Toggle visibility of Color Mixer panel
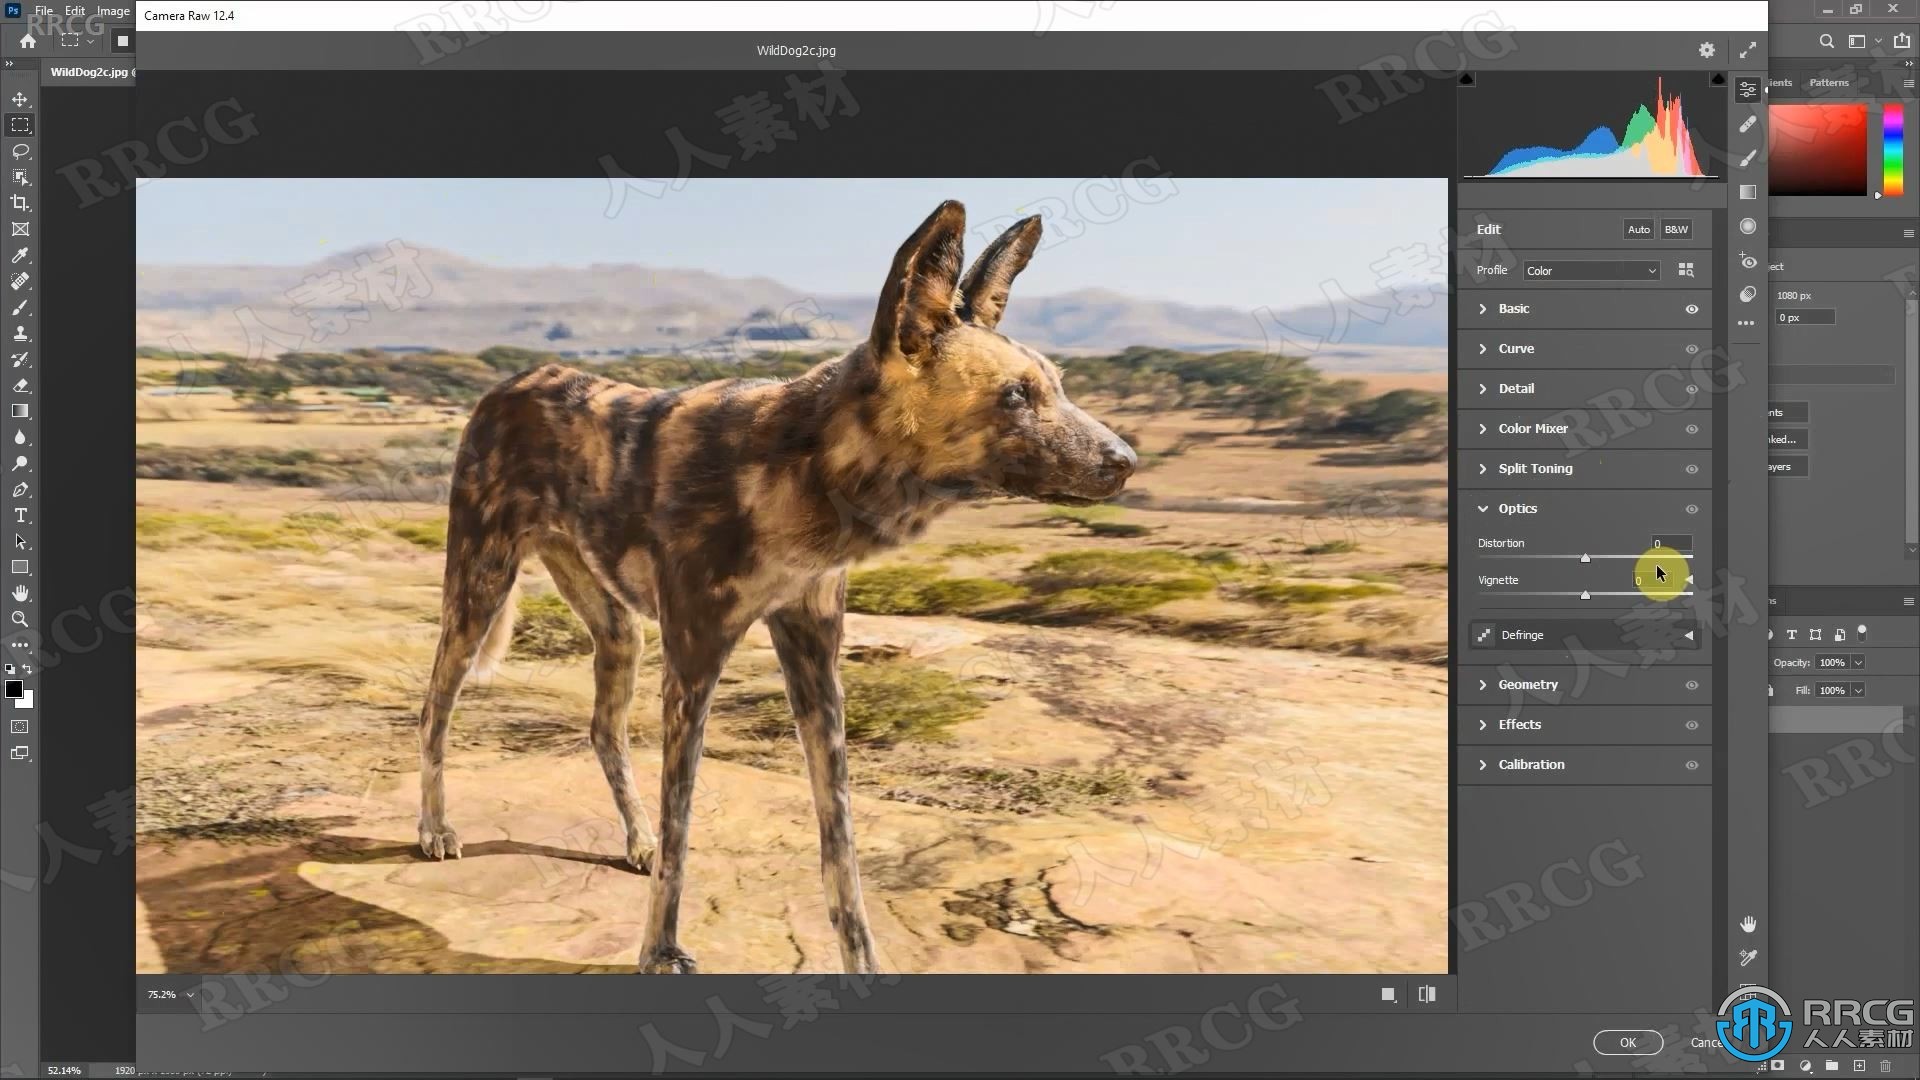 [1692, 429]
